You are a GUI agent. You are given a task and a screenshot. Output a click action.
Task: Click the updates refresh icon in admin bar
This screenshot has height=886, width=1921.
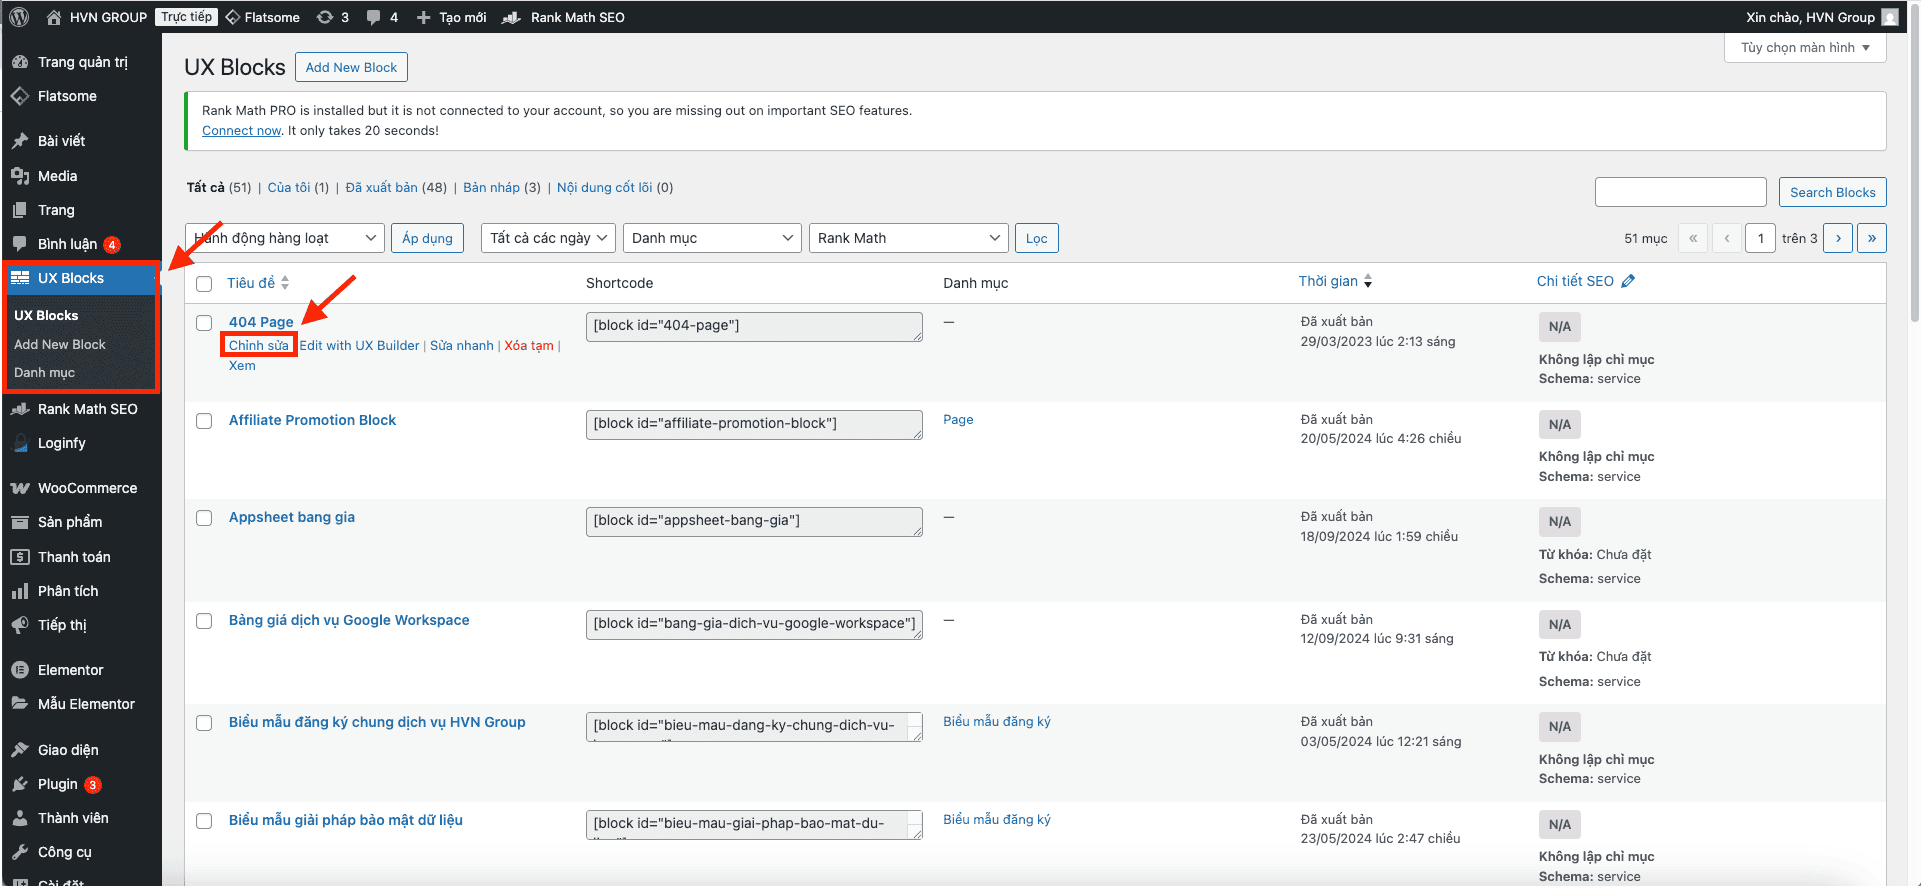325,17
